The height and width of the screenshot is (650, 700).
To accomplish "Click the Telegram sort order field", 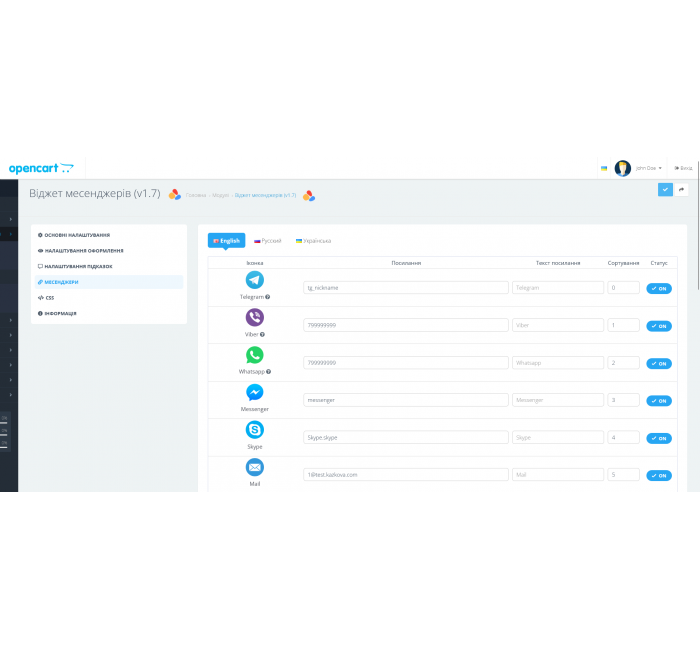I will click(623, 288).
